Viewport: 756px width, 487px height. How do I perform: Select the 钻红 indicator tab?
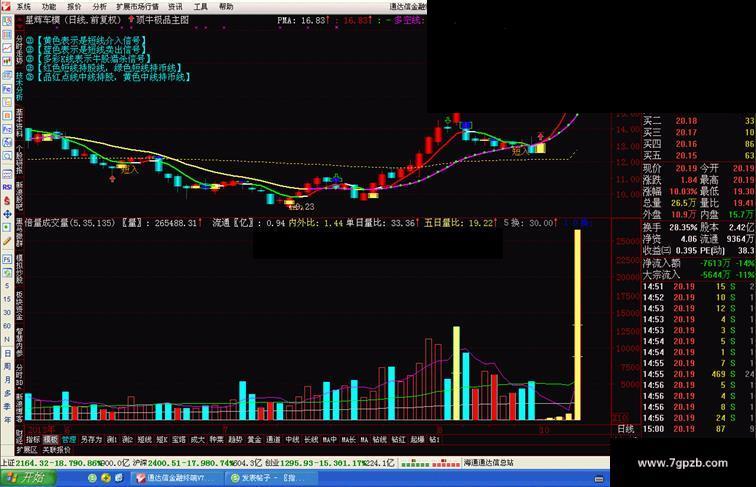(398, 440)
